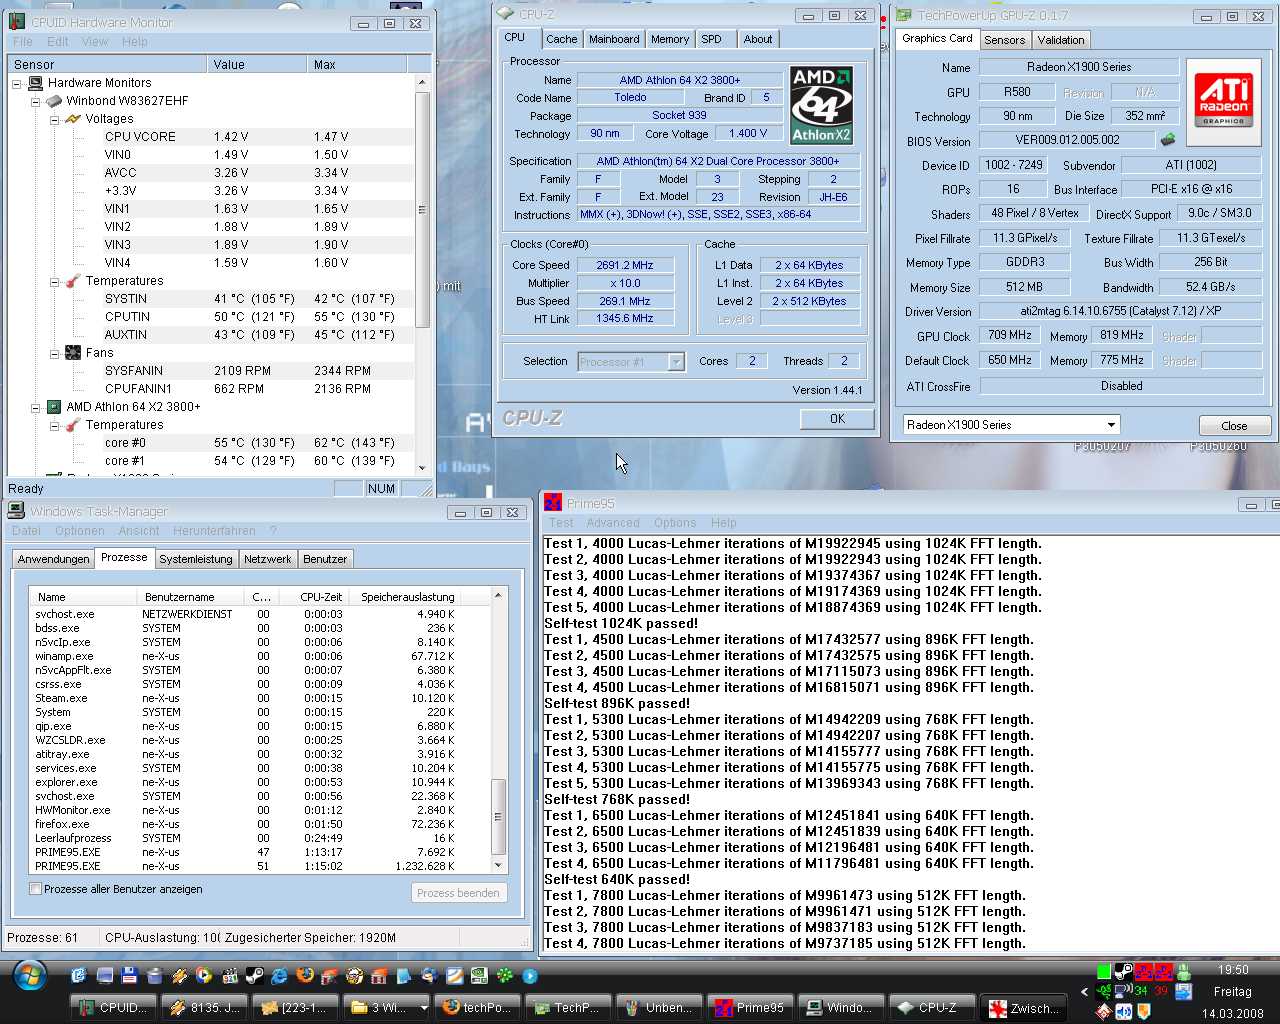Click the Razer snake tray icon
Viewport: 1280px width, 1024px height.
1103,991
